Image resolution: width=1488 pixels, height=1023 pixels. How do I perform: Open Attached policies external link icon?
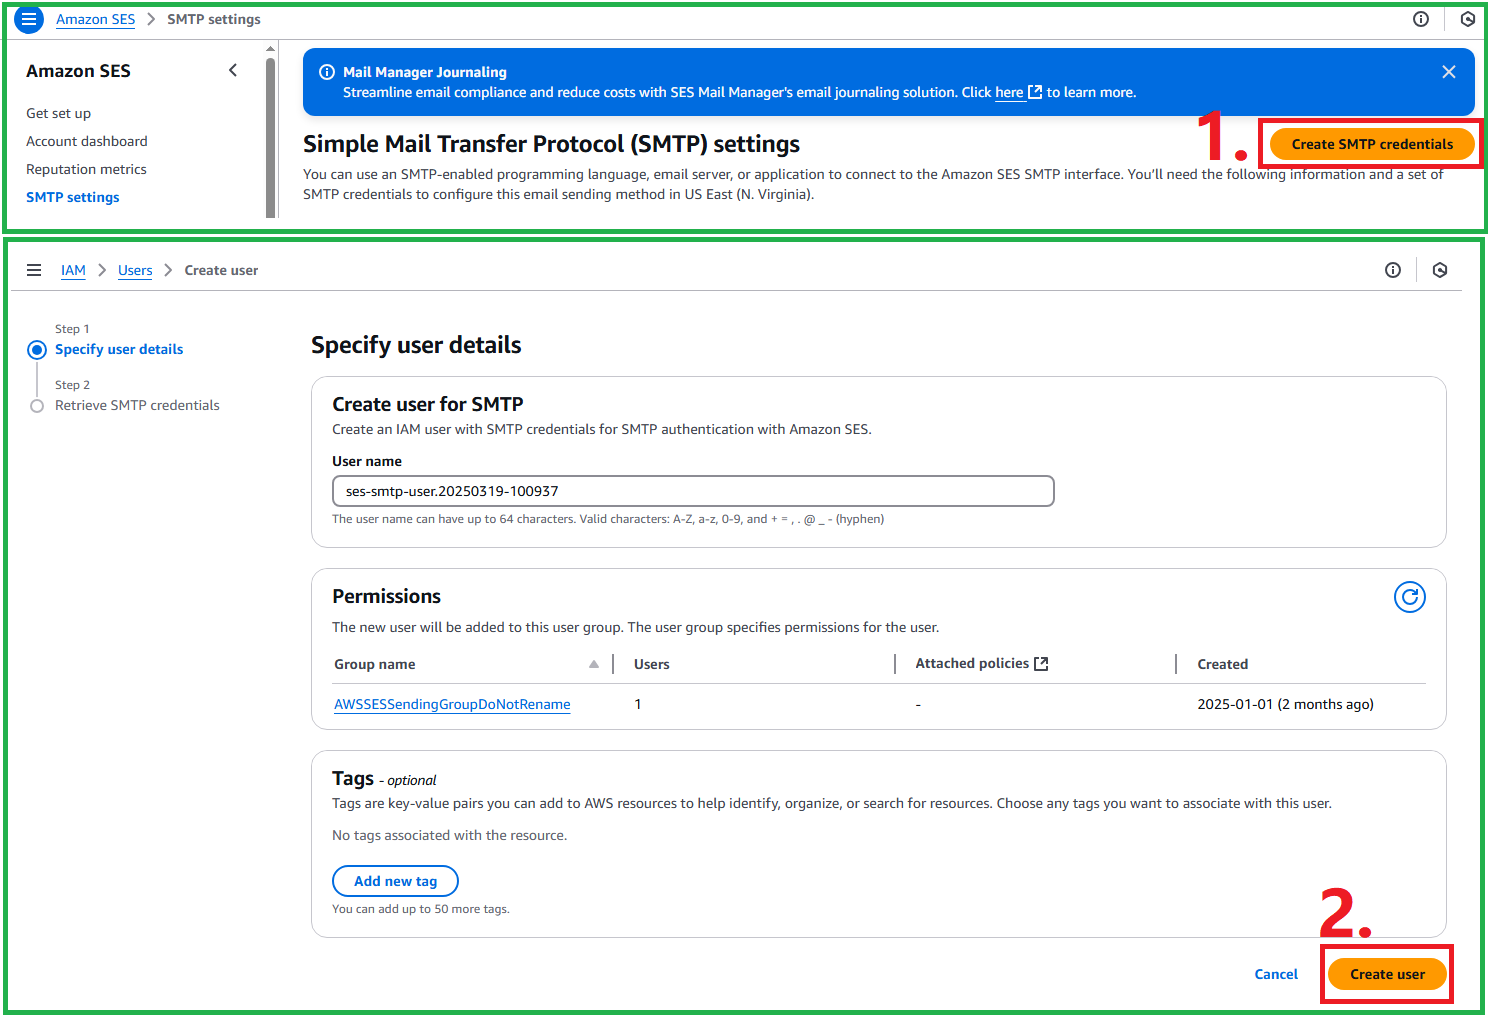click(x=1041, y=663)
